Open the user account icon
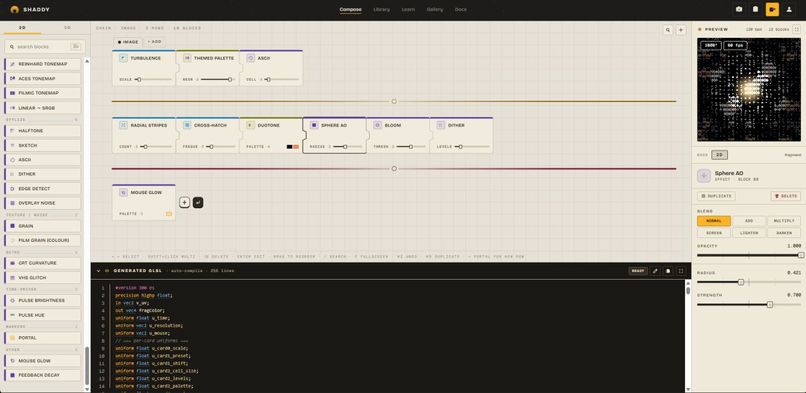This screenshot has width=806, height=393. (789, 9)
